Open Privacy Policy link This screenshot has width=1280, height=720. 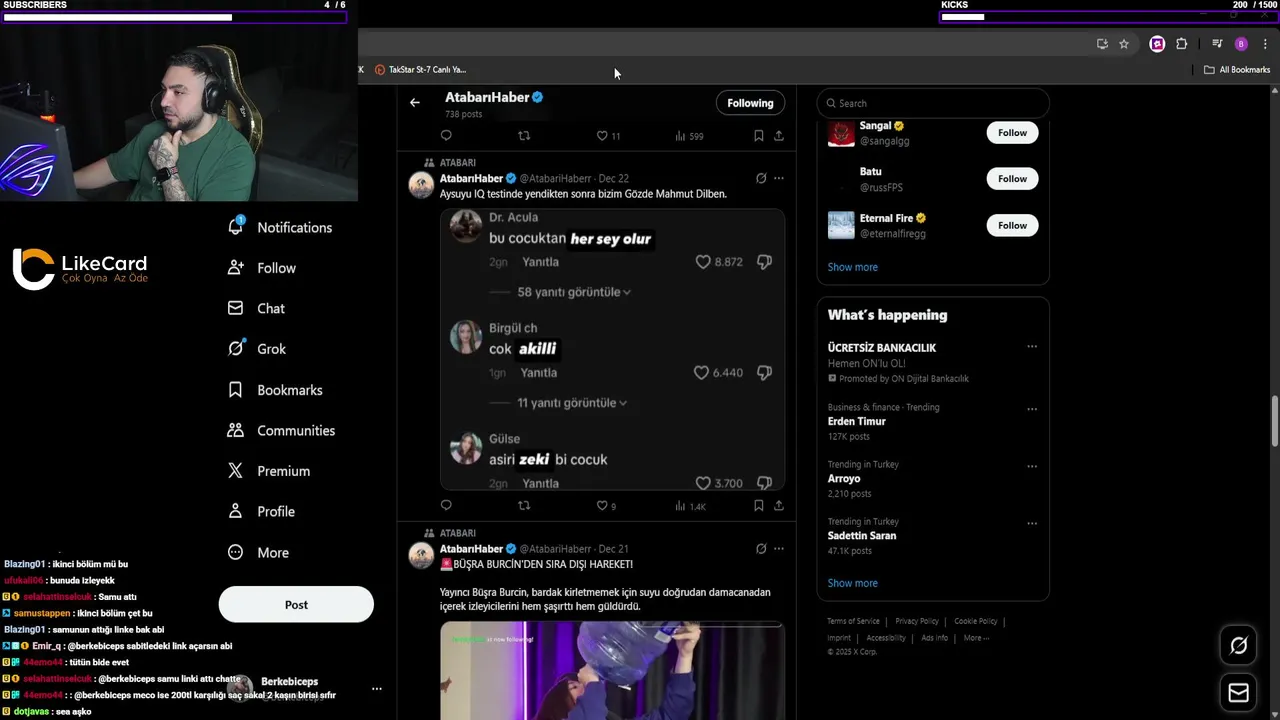(917, 621)
